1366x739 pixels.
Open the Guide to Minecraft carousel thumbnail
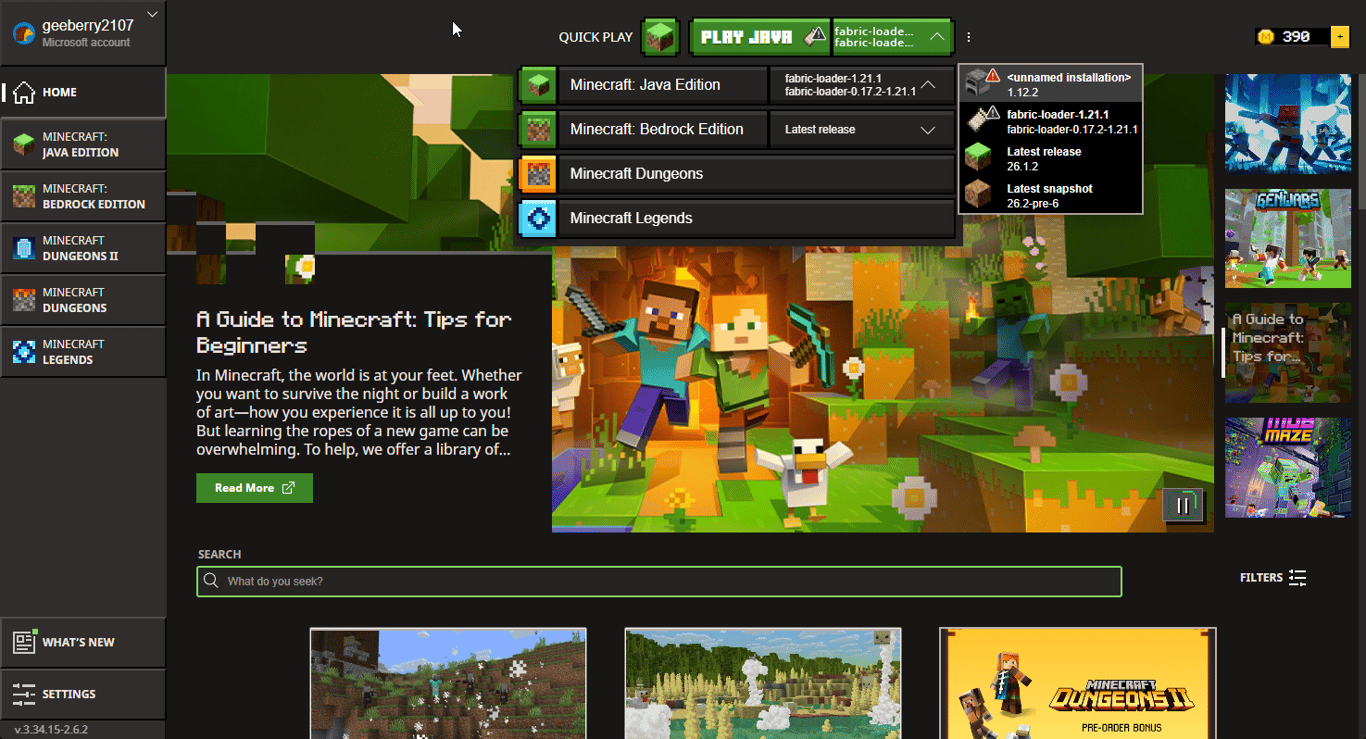click(x=1288, y=353)
